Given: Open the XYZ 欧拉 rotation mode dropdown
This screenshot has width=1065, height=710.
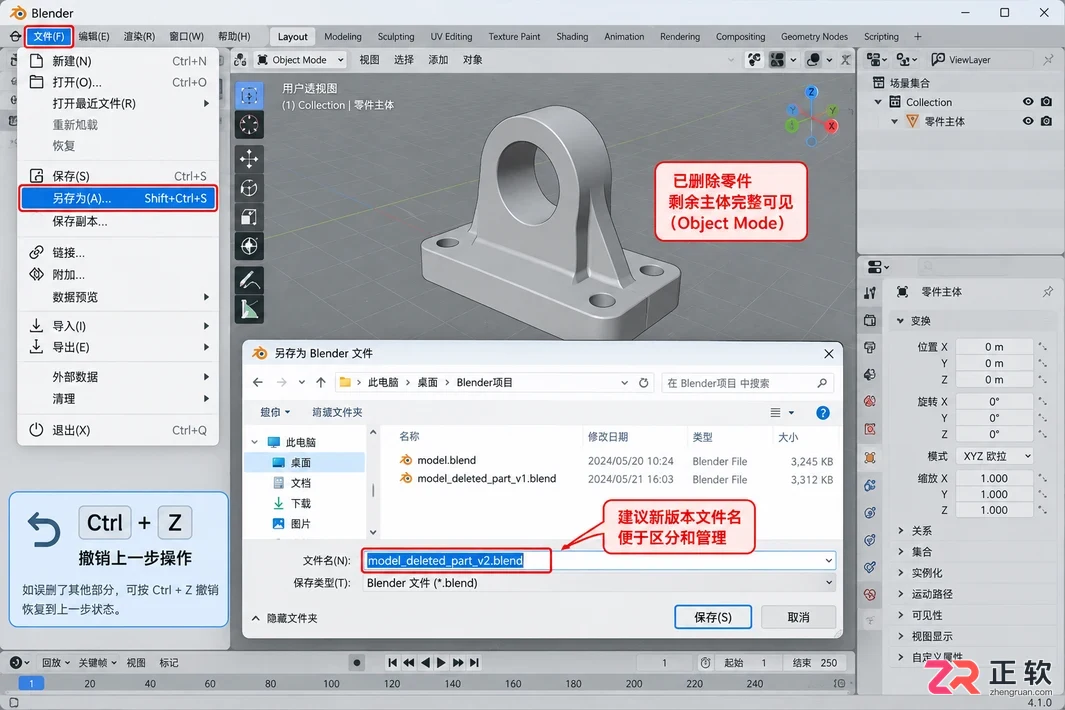Looking at the screenshot, I should [x=995, y=456].
